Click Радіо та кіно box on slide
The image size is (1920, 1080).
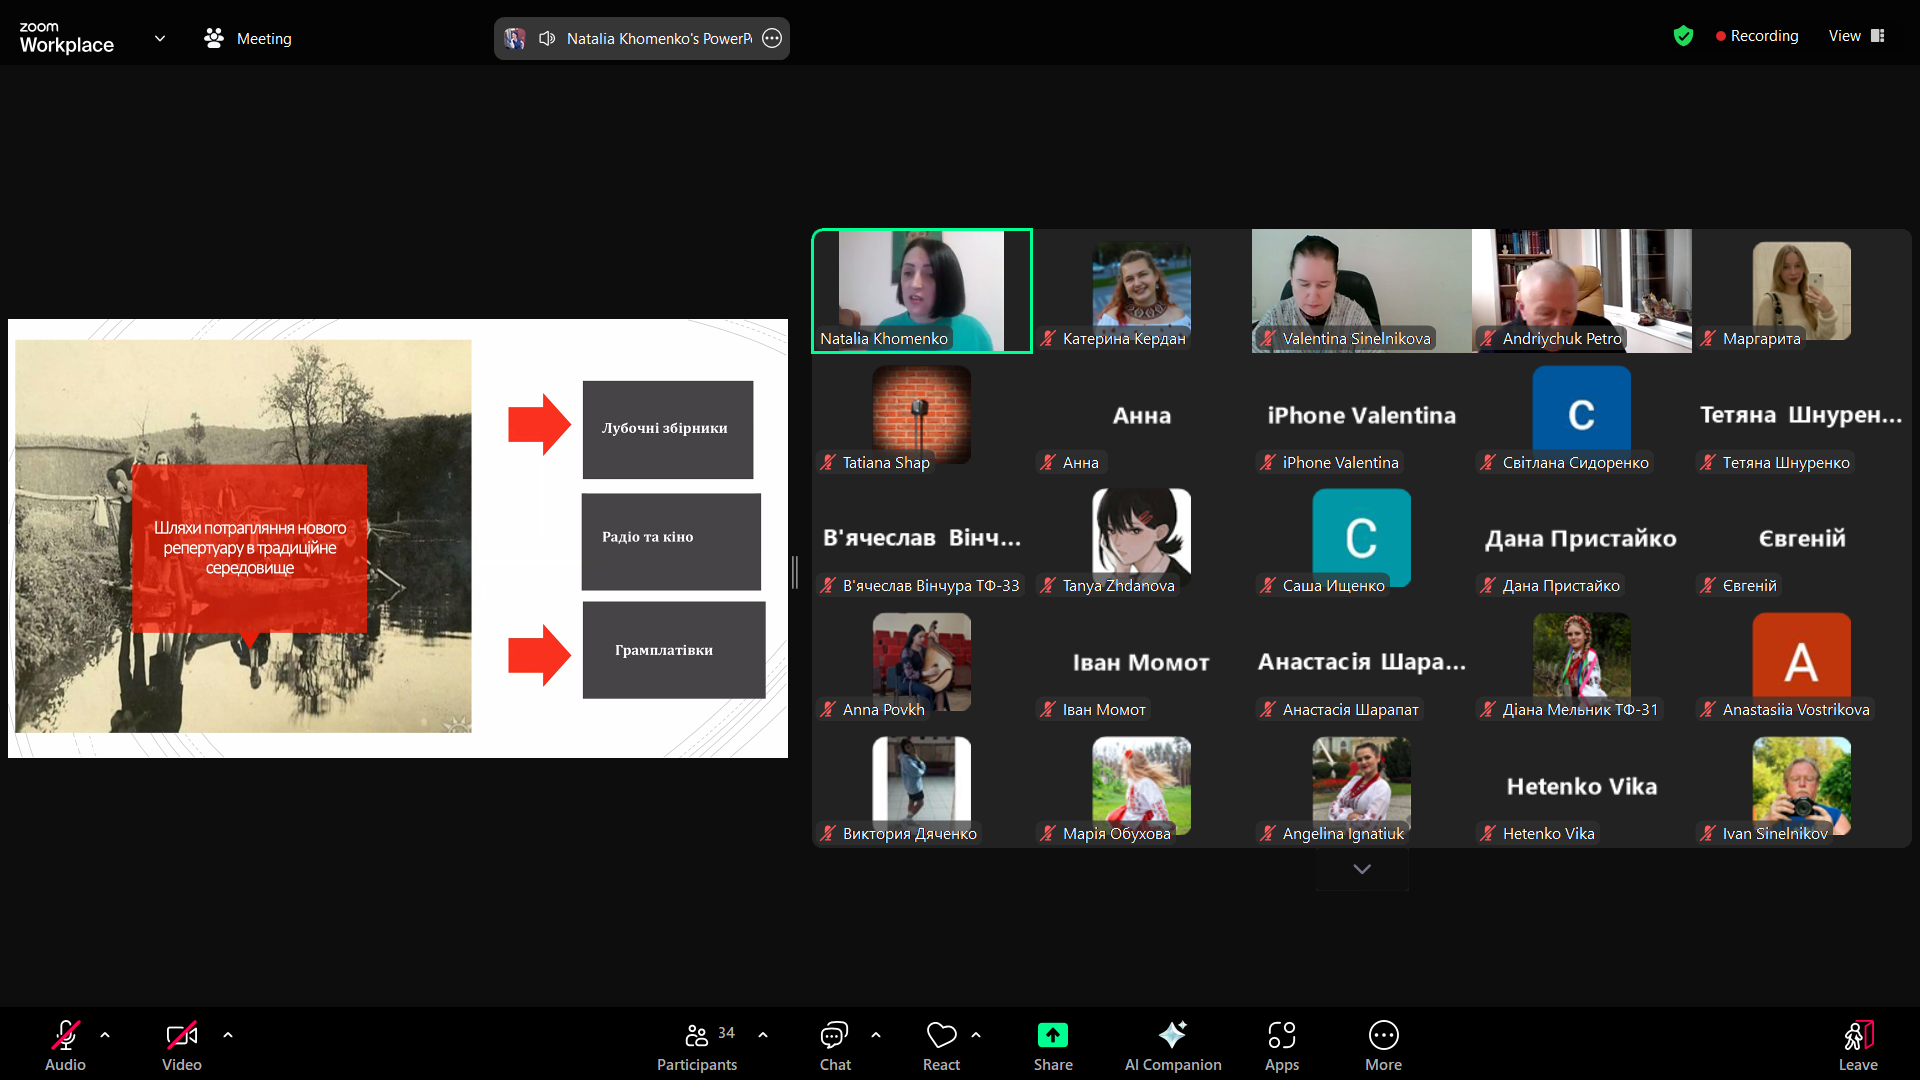pos(671,541)
